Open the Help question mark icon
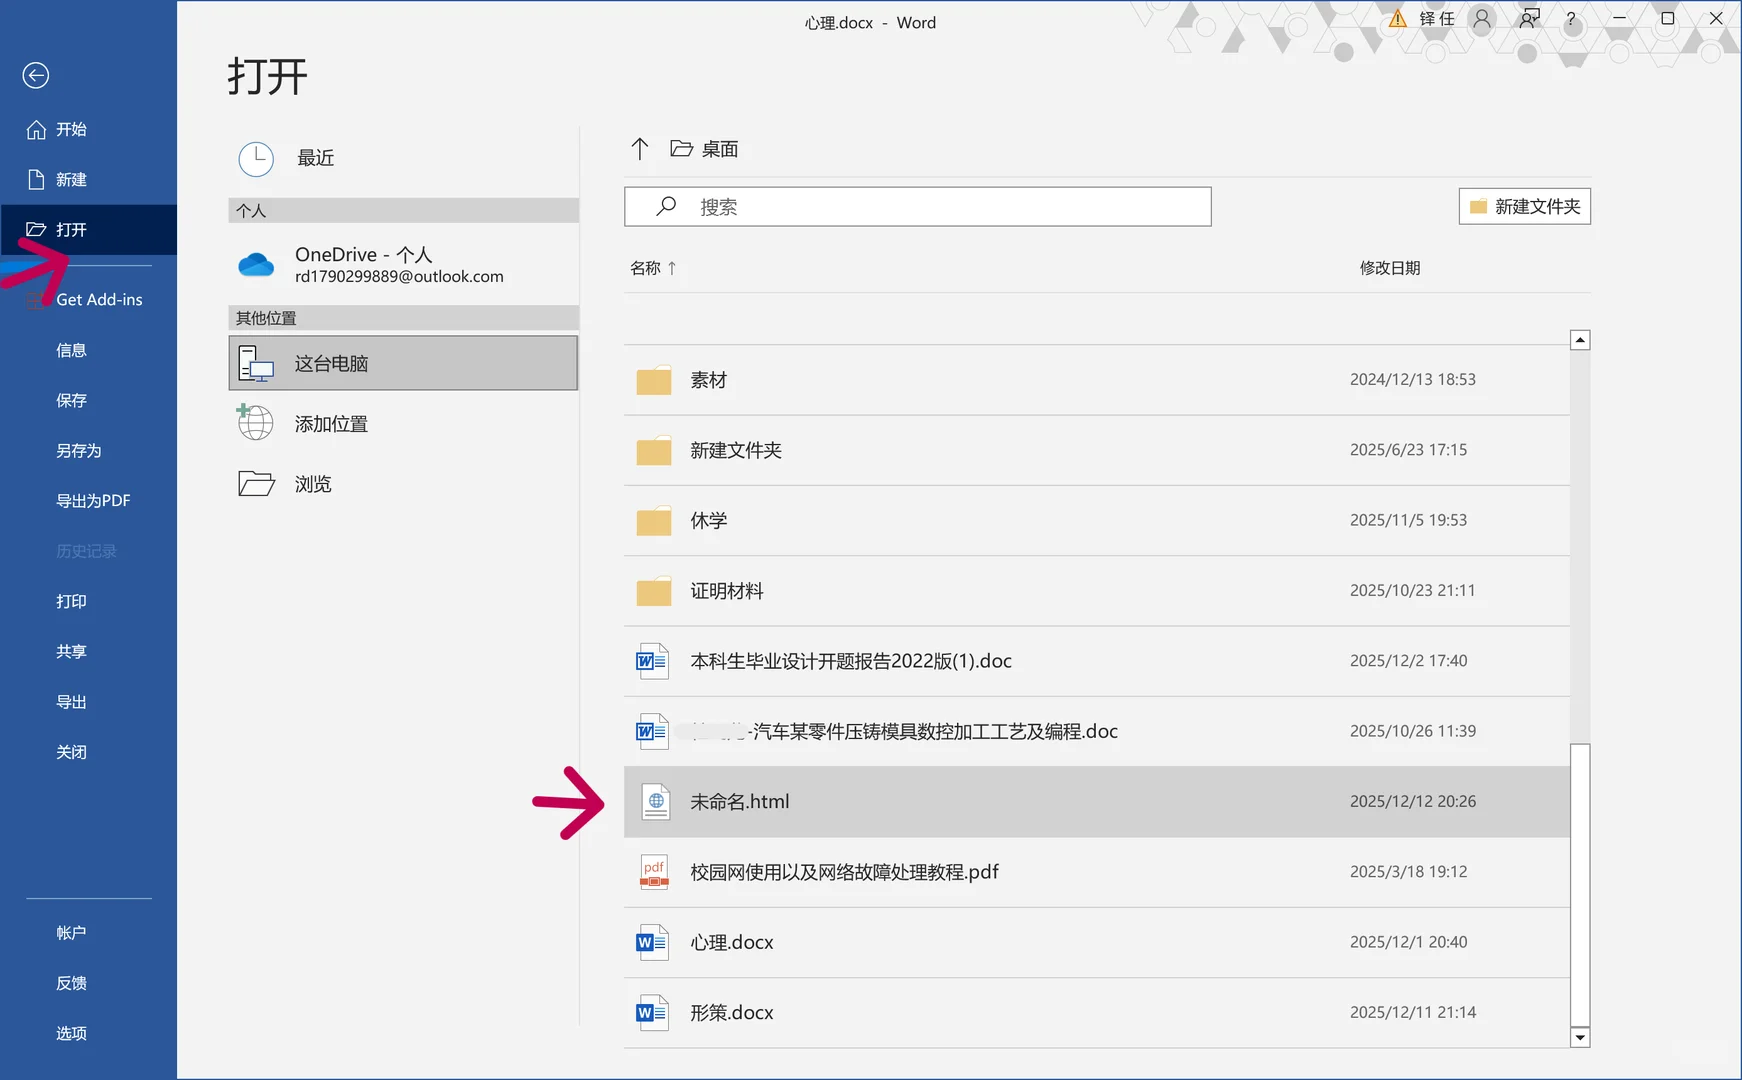This screenshot has width=1742, height=1080. [1569, 19]
